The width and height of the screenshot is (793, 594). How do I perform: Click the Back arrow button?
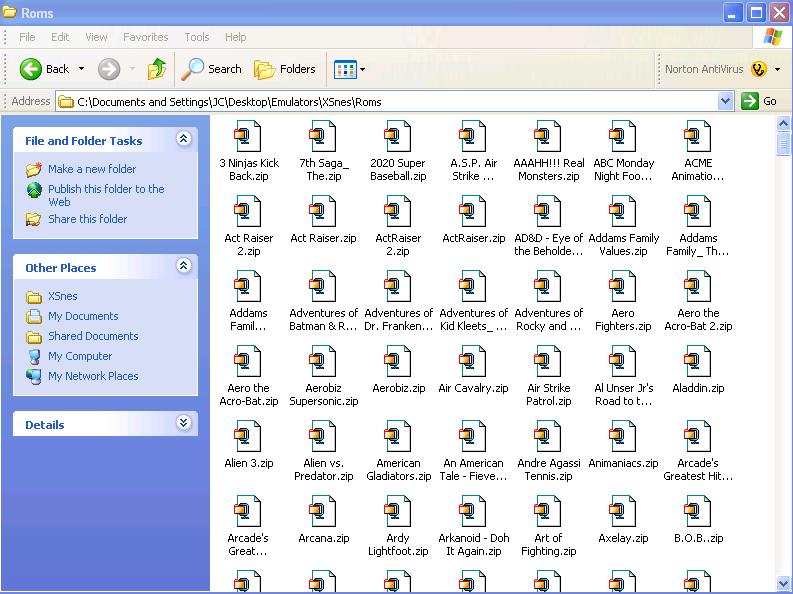tap(31, 69)
